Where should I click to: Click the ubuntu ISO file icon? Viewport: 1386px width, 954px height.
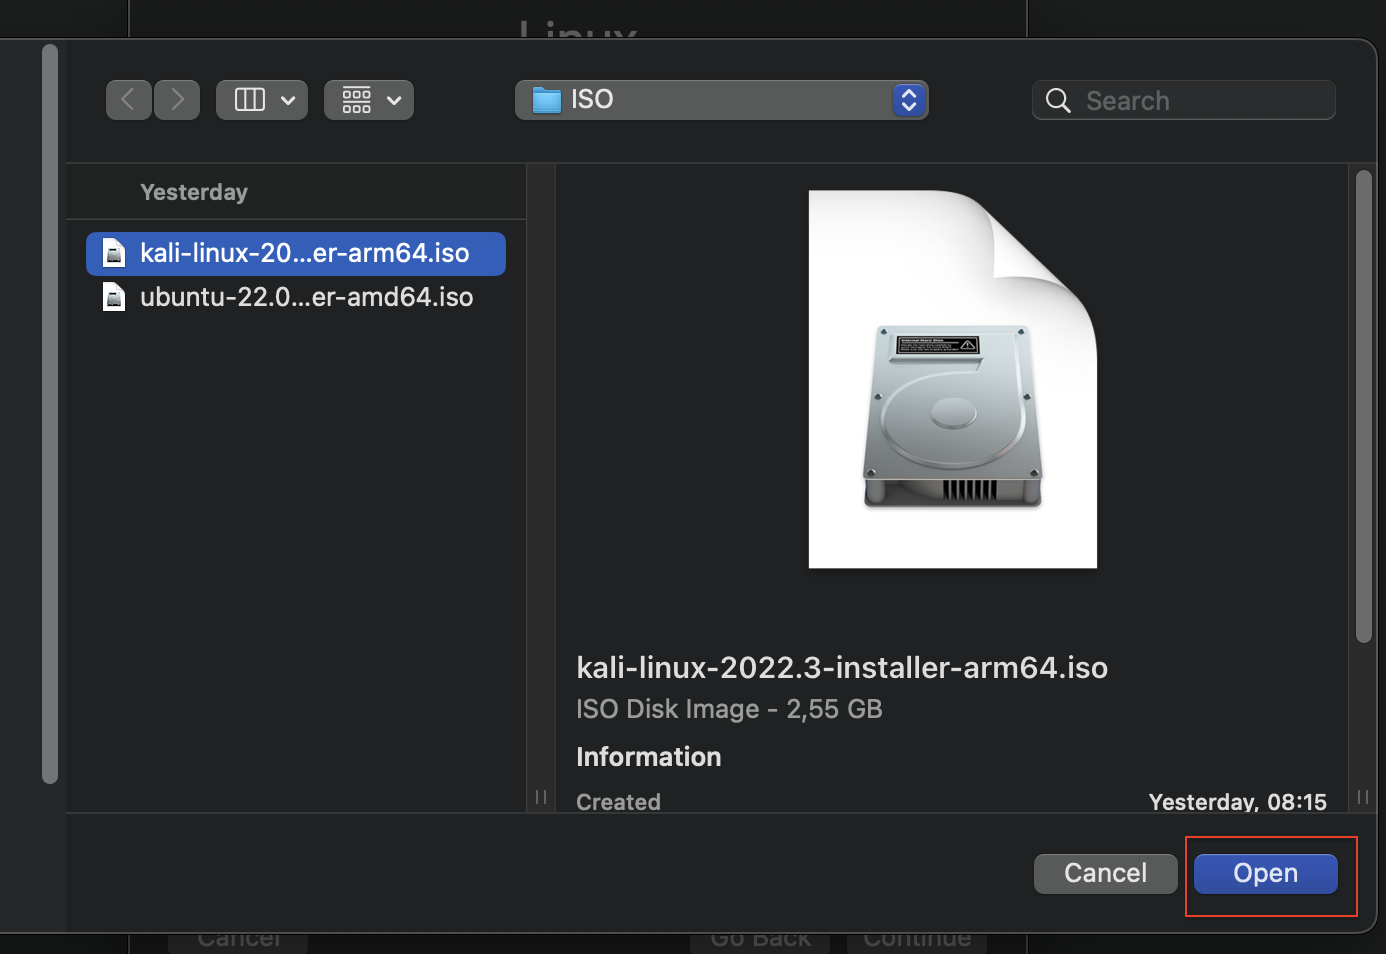coord(115,297)
